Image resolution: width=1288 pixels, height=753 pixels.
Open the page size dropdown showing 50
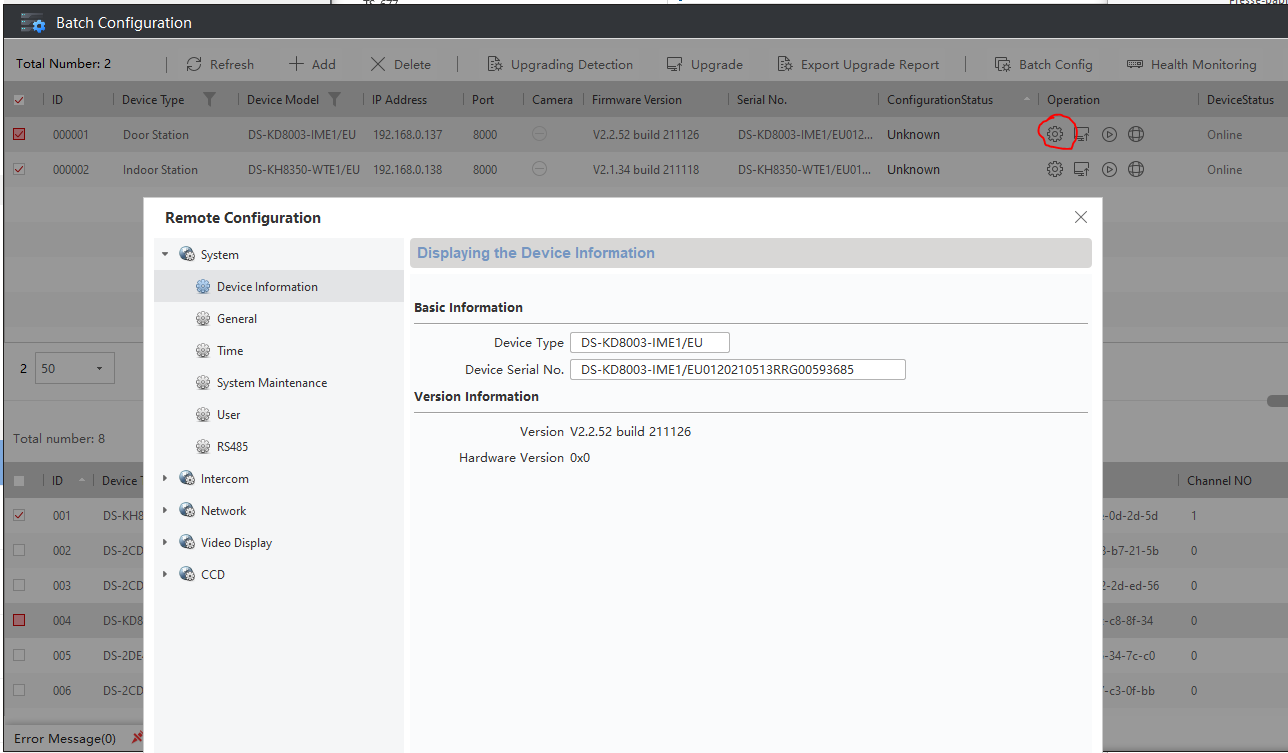pos(75,368)
